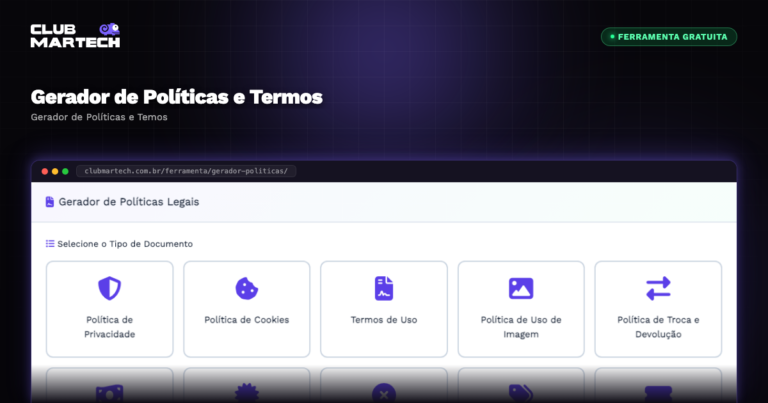768x403 pixels.
Task: Click the Ferramenta Gratuita badge
Action: (x=669, y=37)
